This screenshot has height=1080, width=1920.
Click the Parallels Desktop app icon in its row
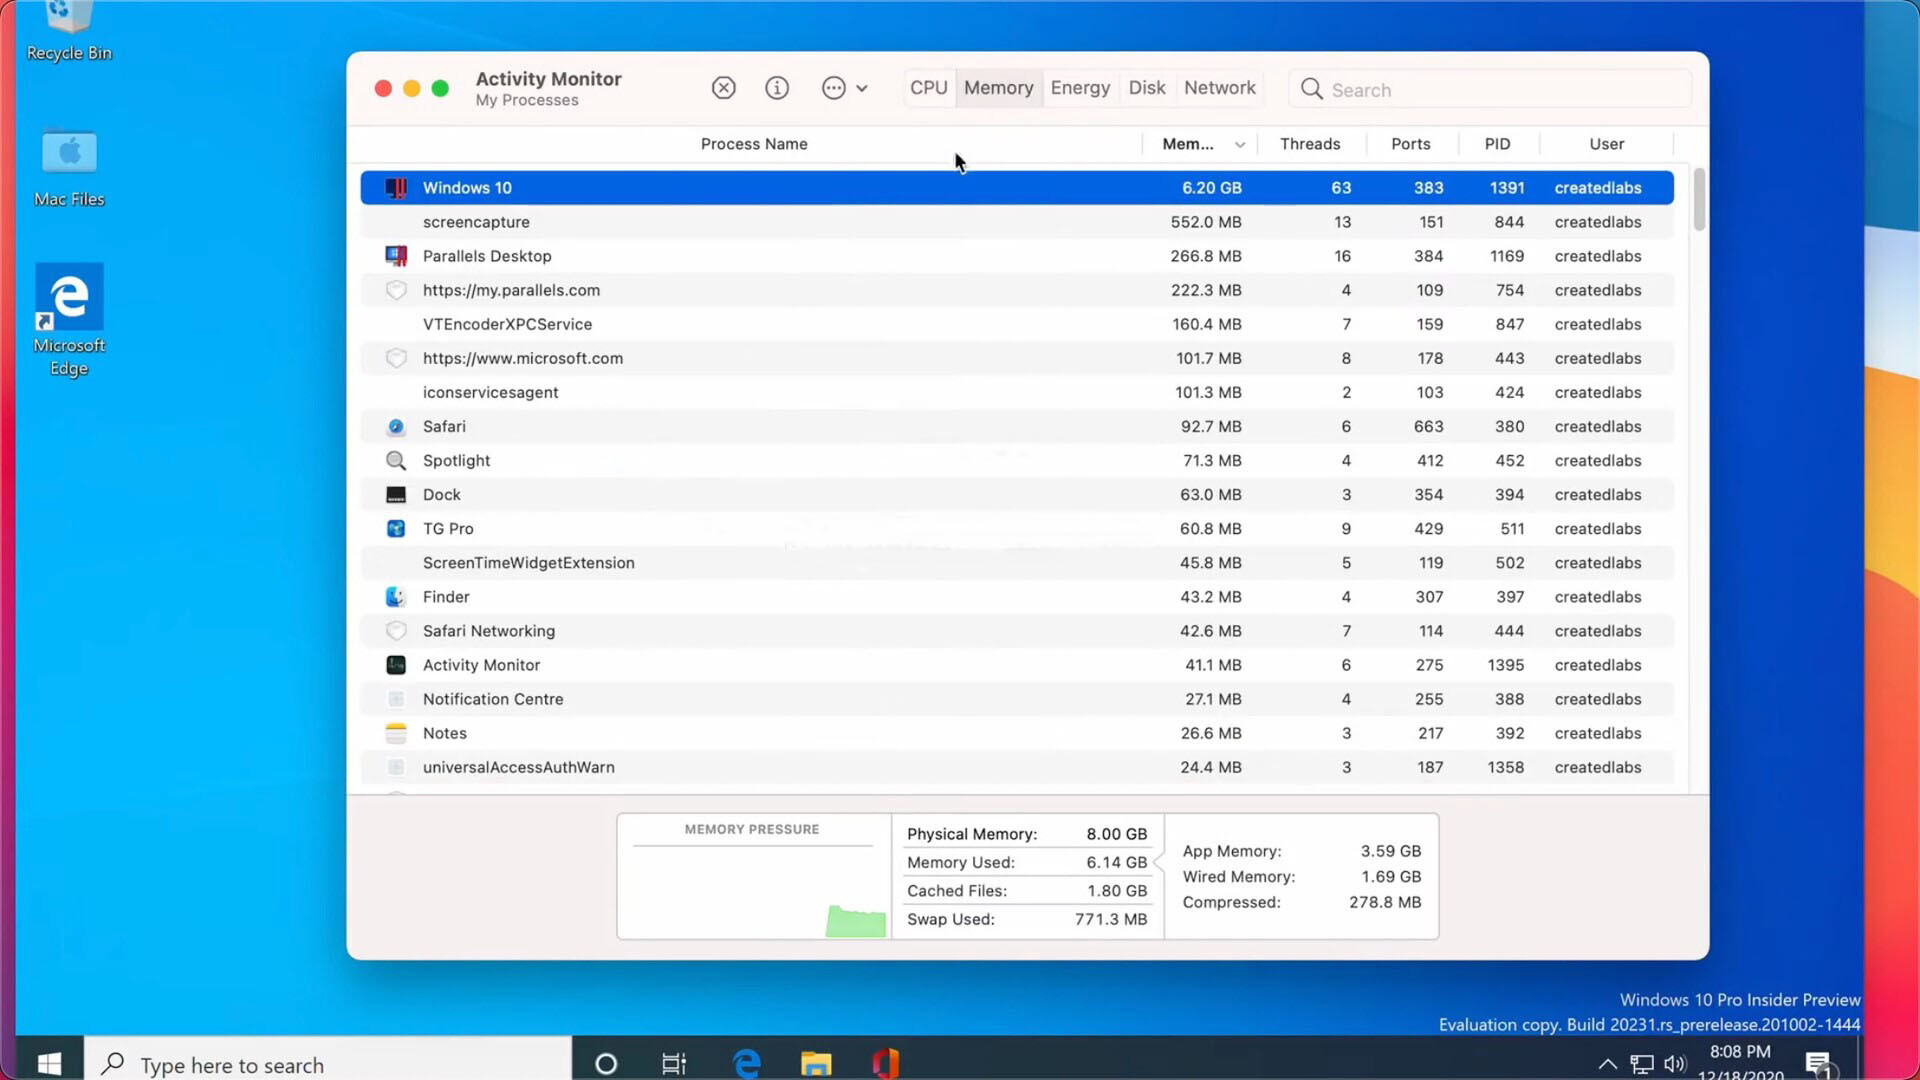[396, 256]
